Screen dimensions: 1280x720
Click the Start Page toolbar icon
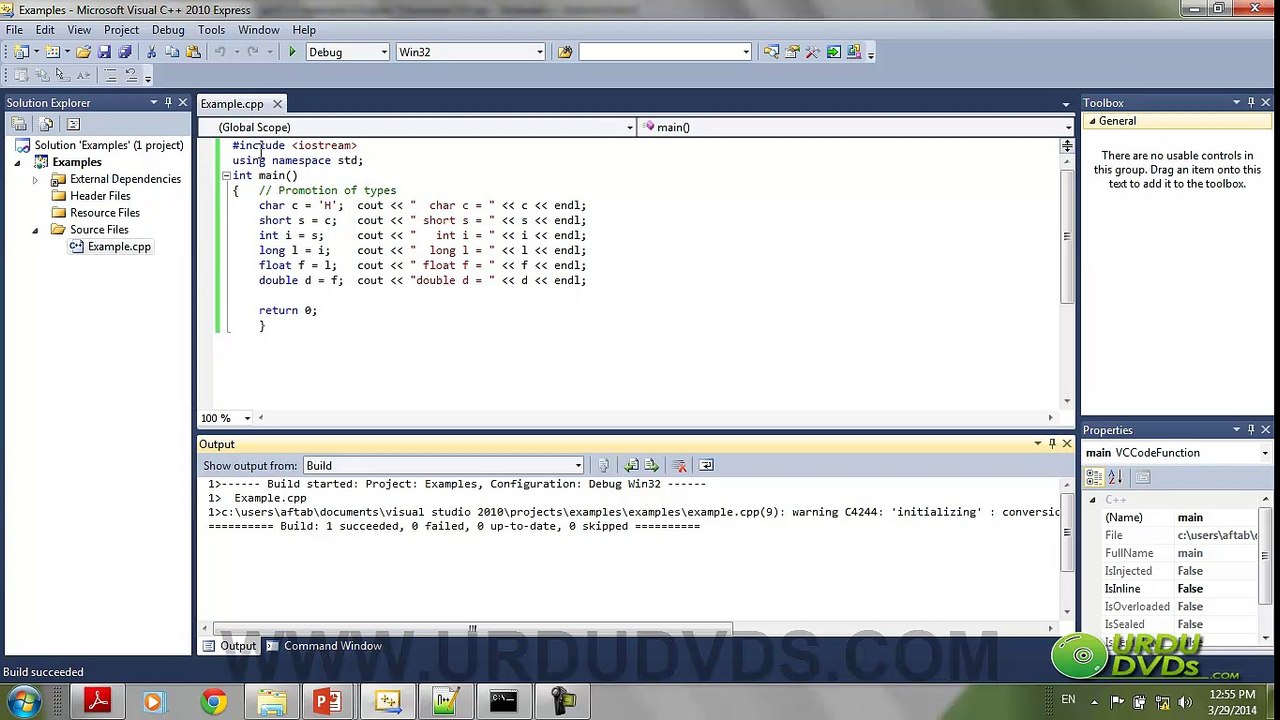click(834, 52)
